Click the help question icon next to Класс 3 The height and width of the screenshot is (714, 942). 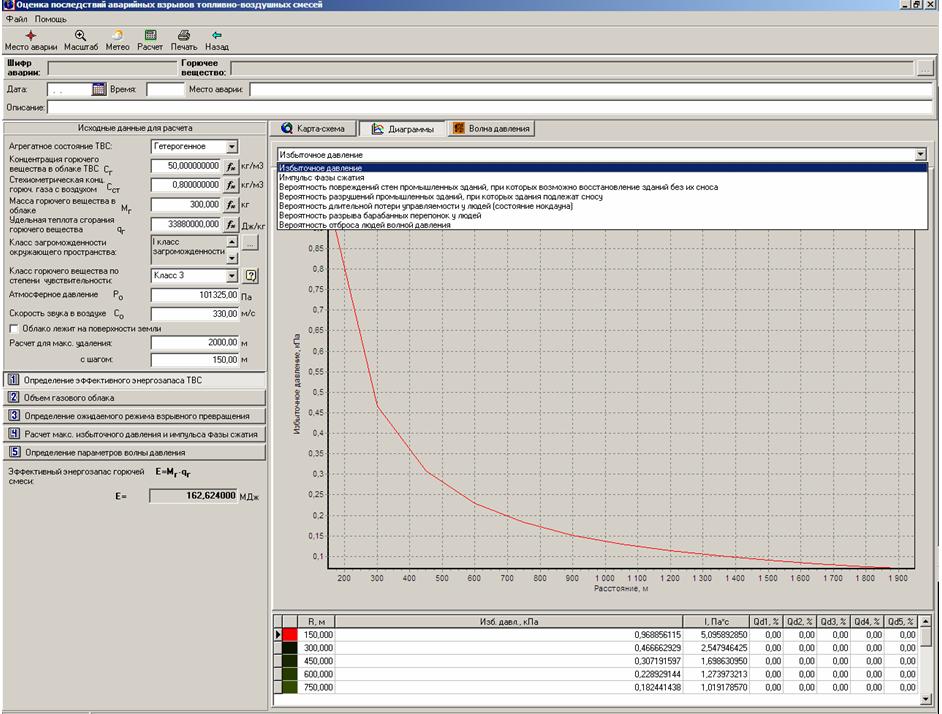click(x=251, y=276)
